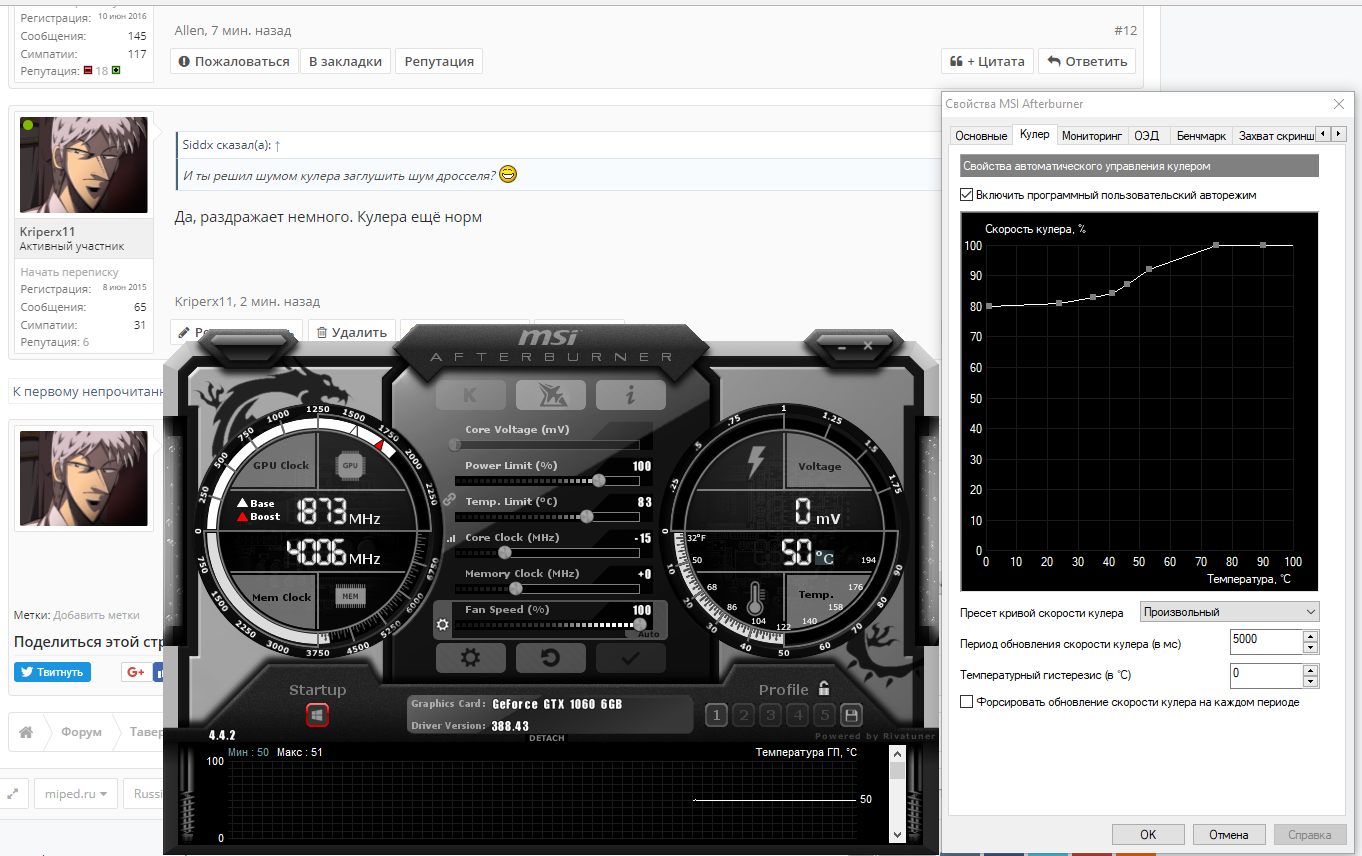The image size is (1362, 856).
Task: Click the Power Limit slider handle
Action: click(598, 480)
